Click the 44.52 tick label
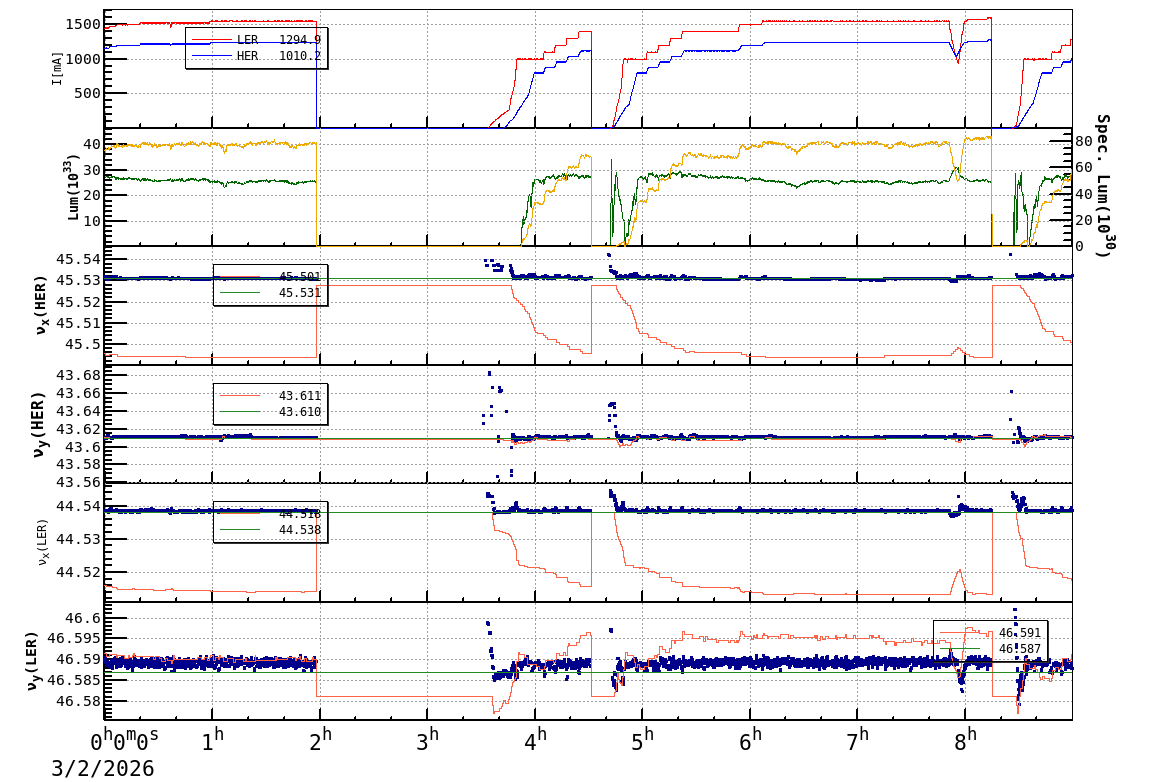 tap(79, 572)
